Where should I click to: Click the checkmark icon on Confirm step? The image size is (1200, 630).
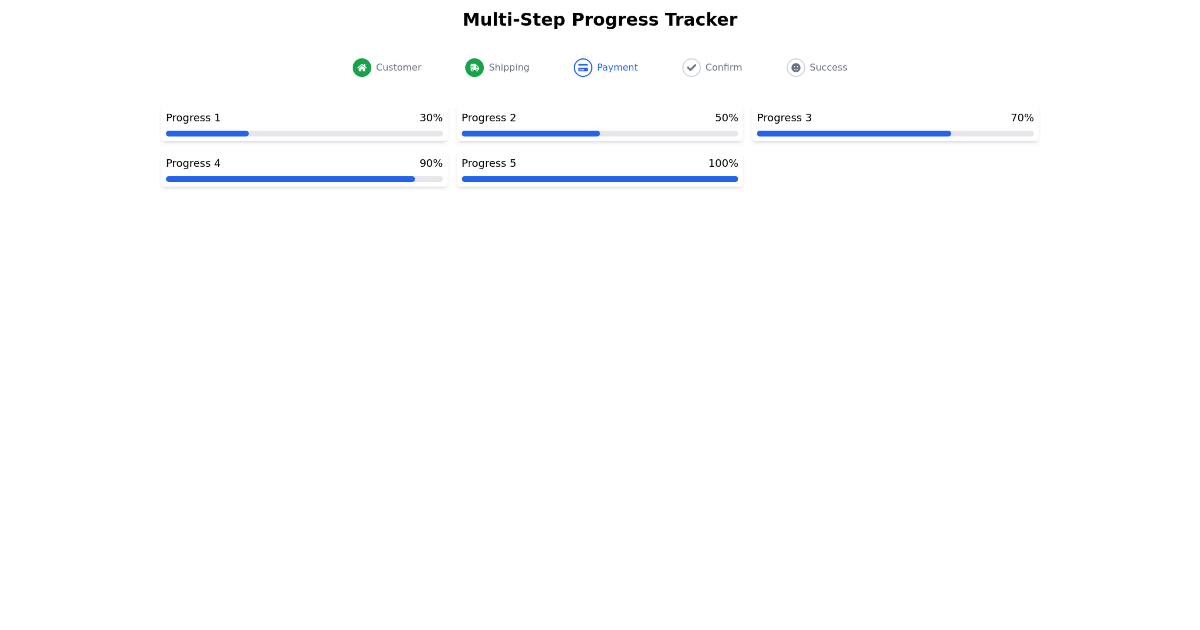[x=691, y=67]
